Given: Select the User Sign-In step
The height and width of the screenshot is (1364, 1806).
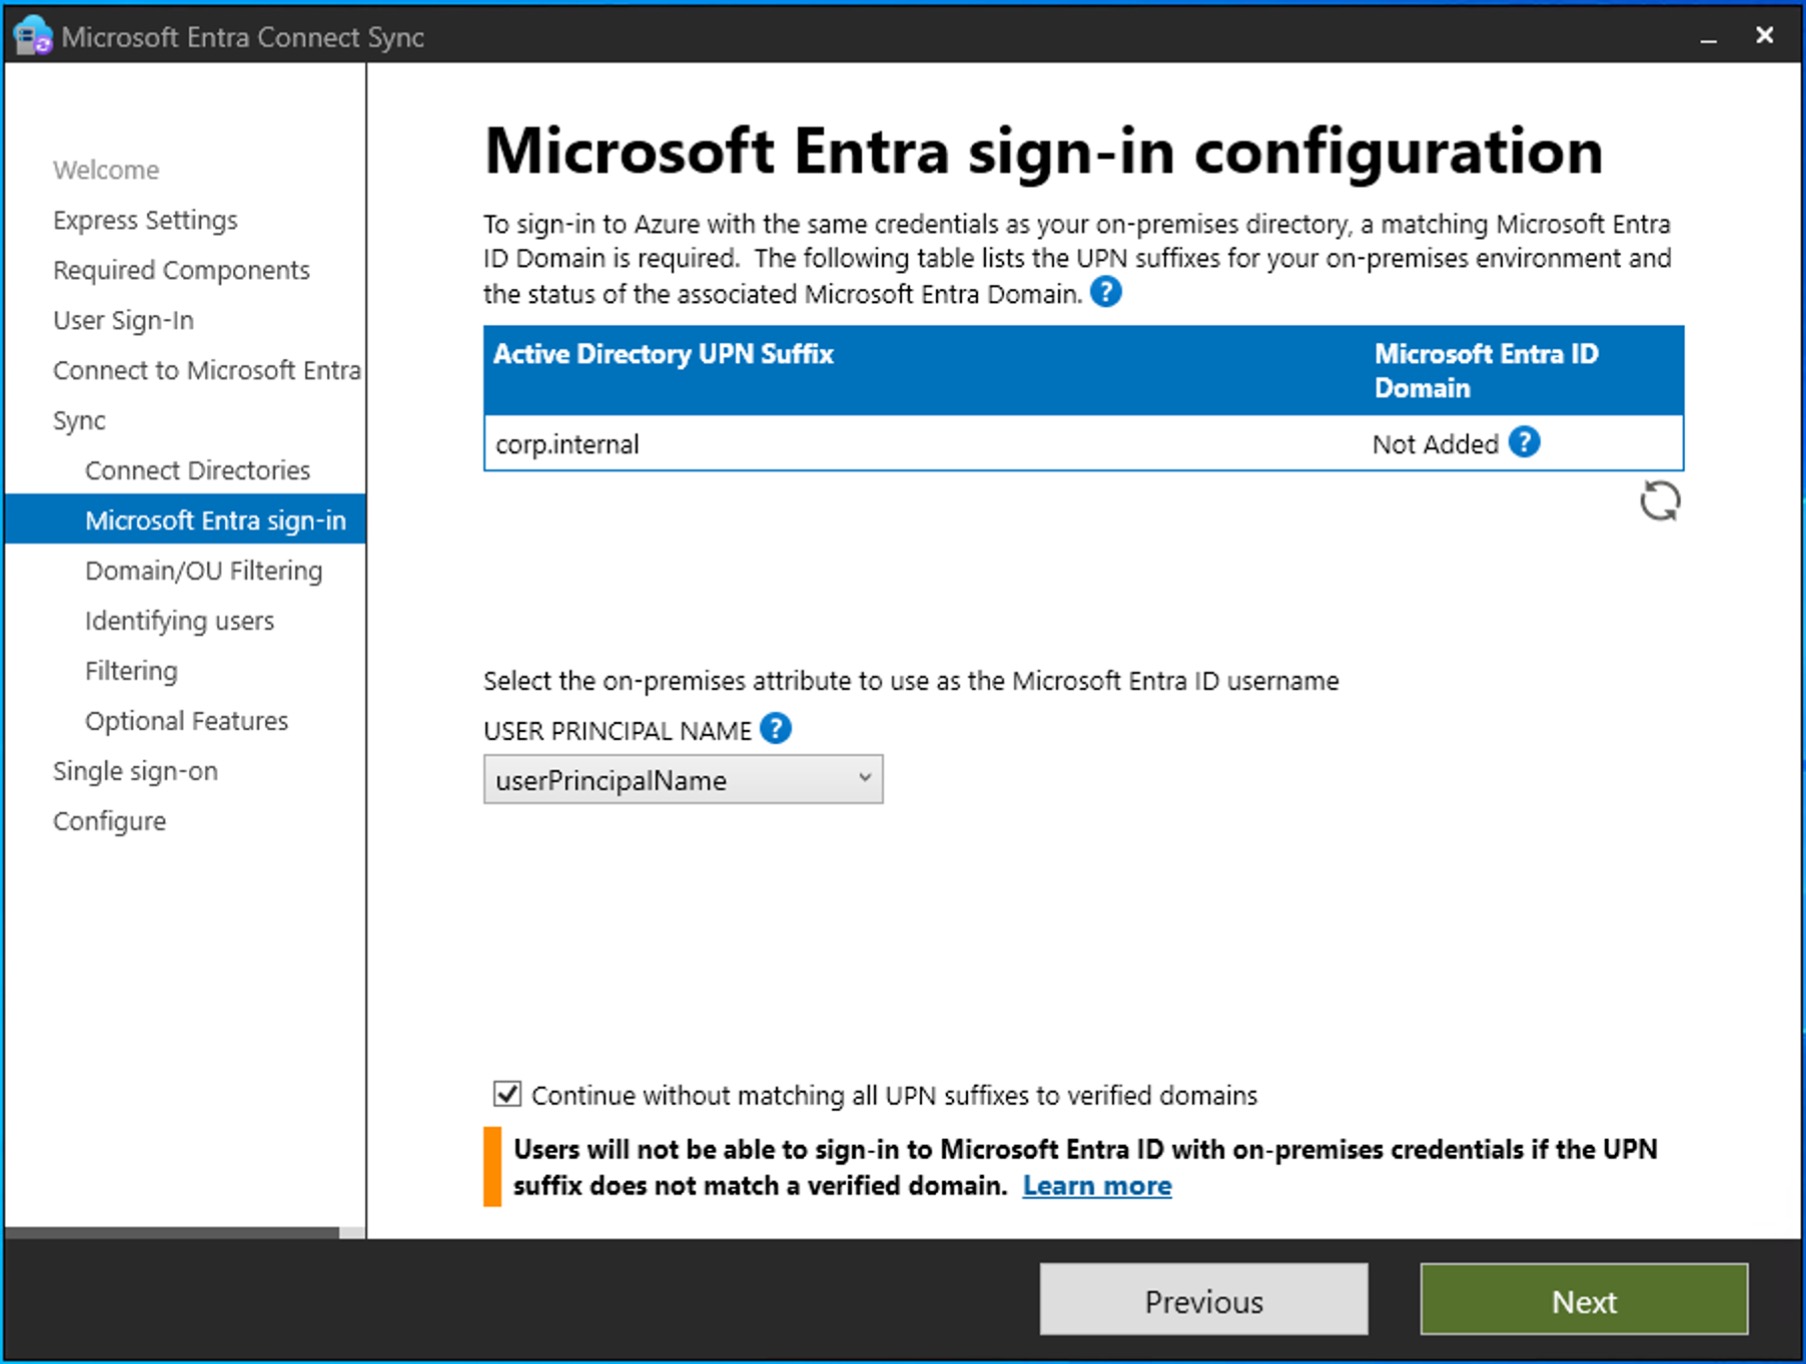Looking at the screenshot, I should (x=122, y=319).
